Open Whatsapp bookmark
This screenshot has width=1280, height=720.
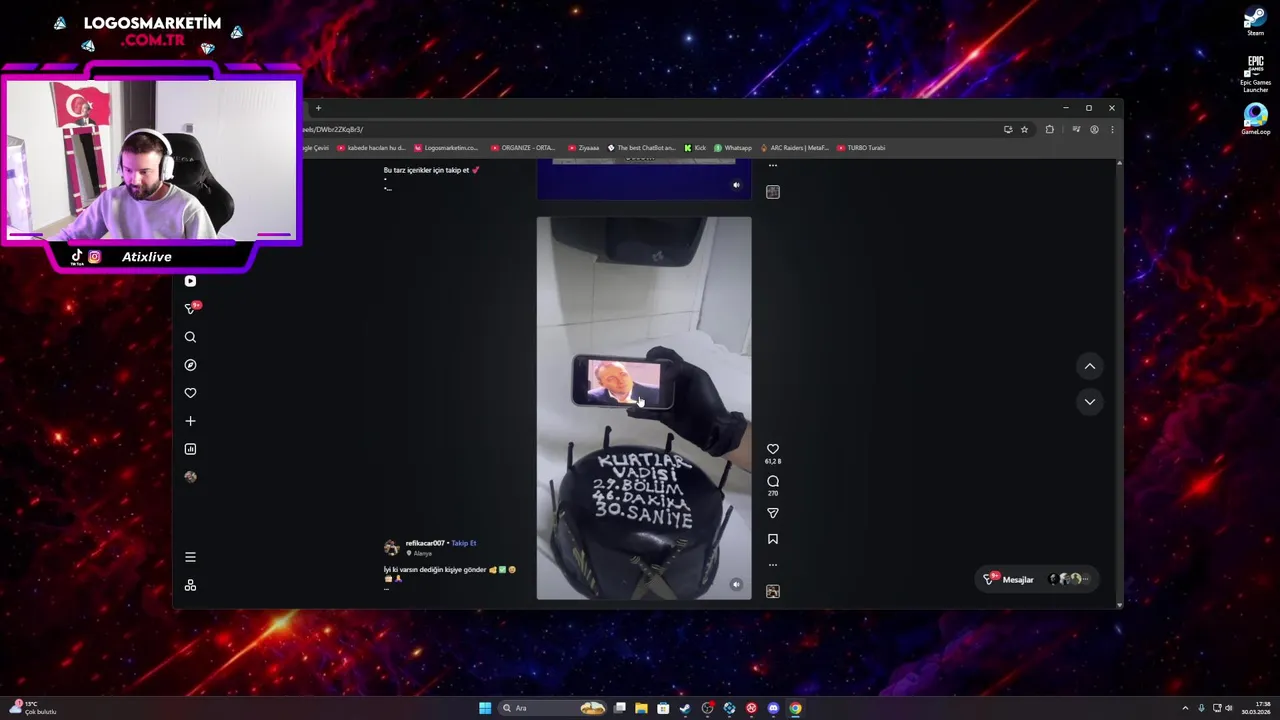tap(733, 148)
